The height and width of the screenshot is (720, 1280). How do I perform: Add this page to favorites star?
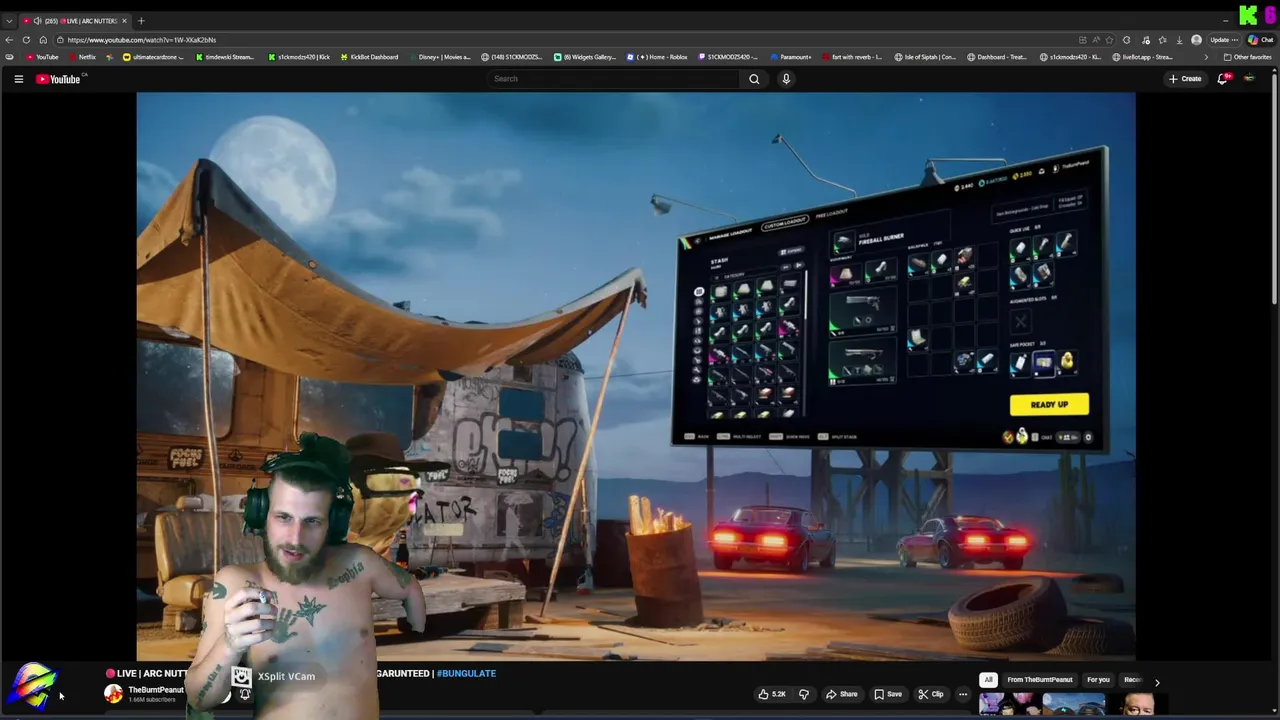[1109, 40]
